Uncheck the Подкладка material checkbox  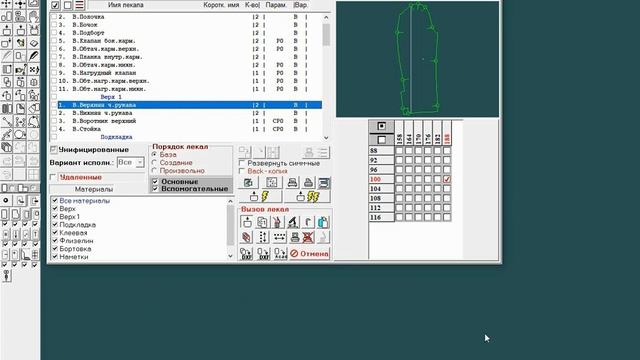(55, 224)
